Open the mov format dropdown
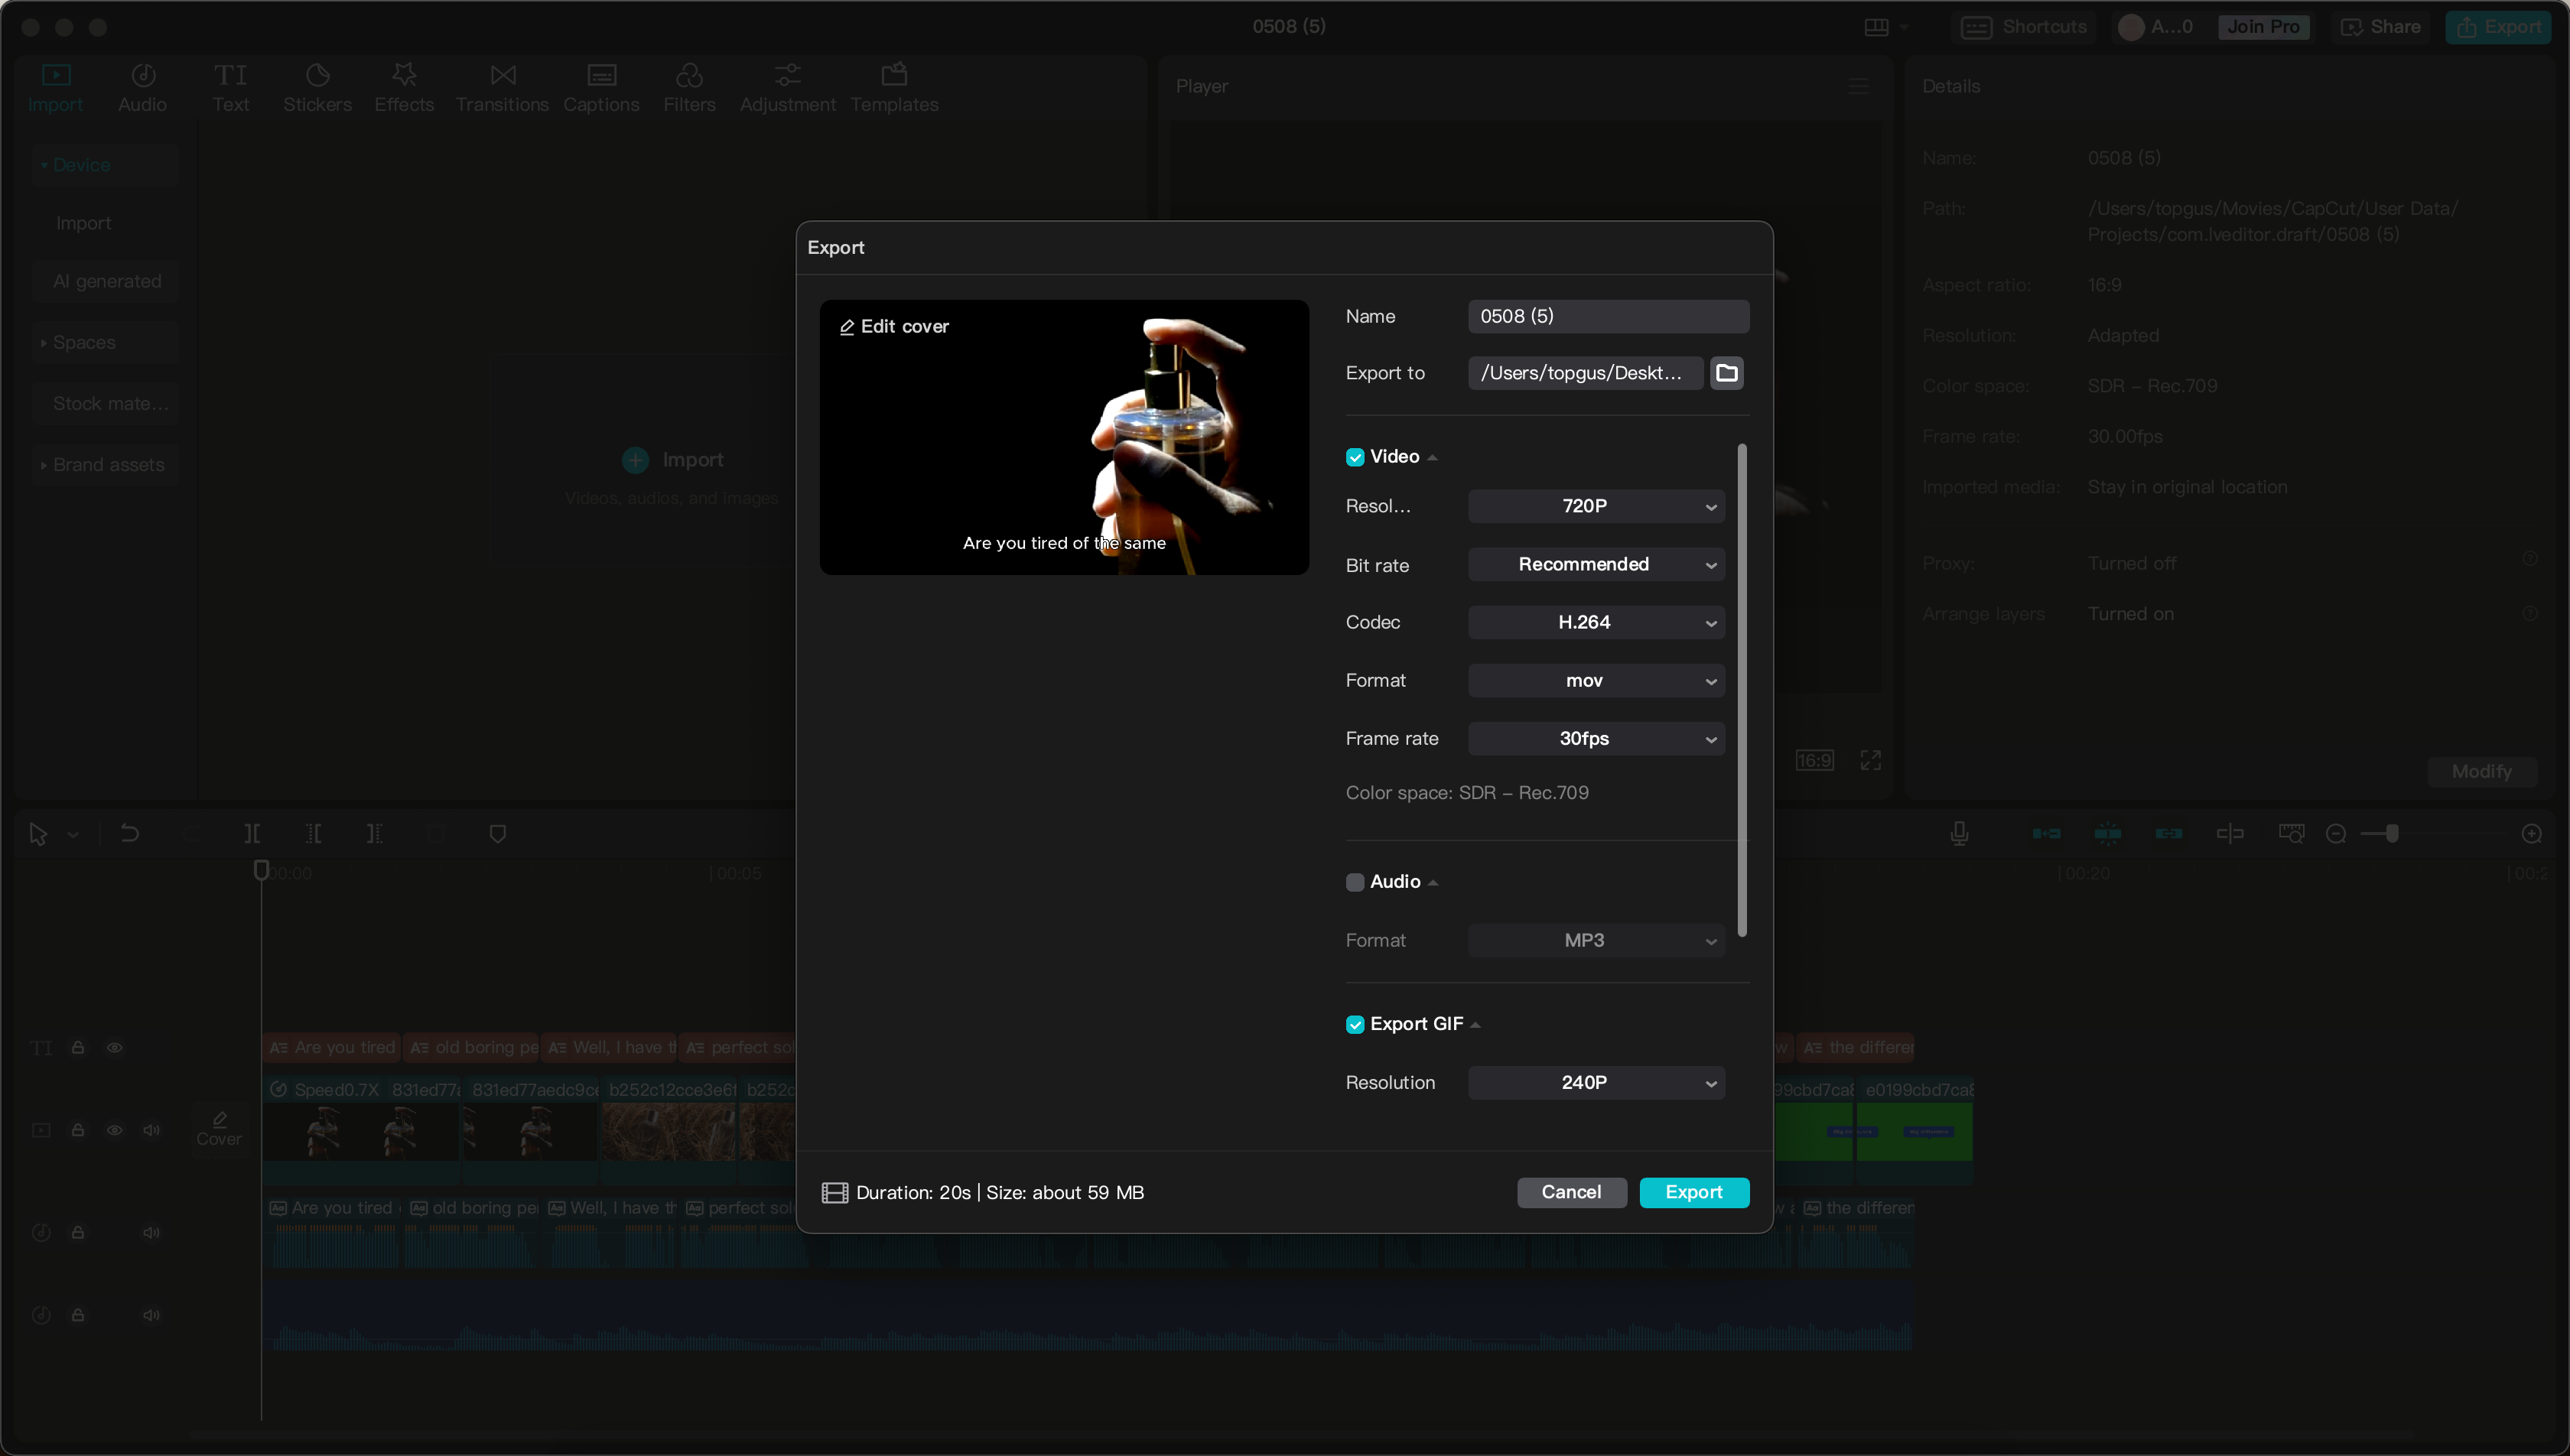The image size is (2570, 1456). [x=1595, y=680]
